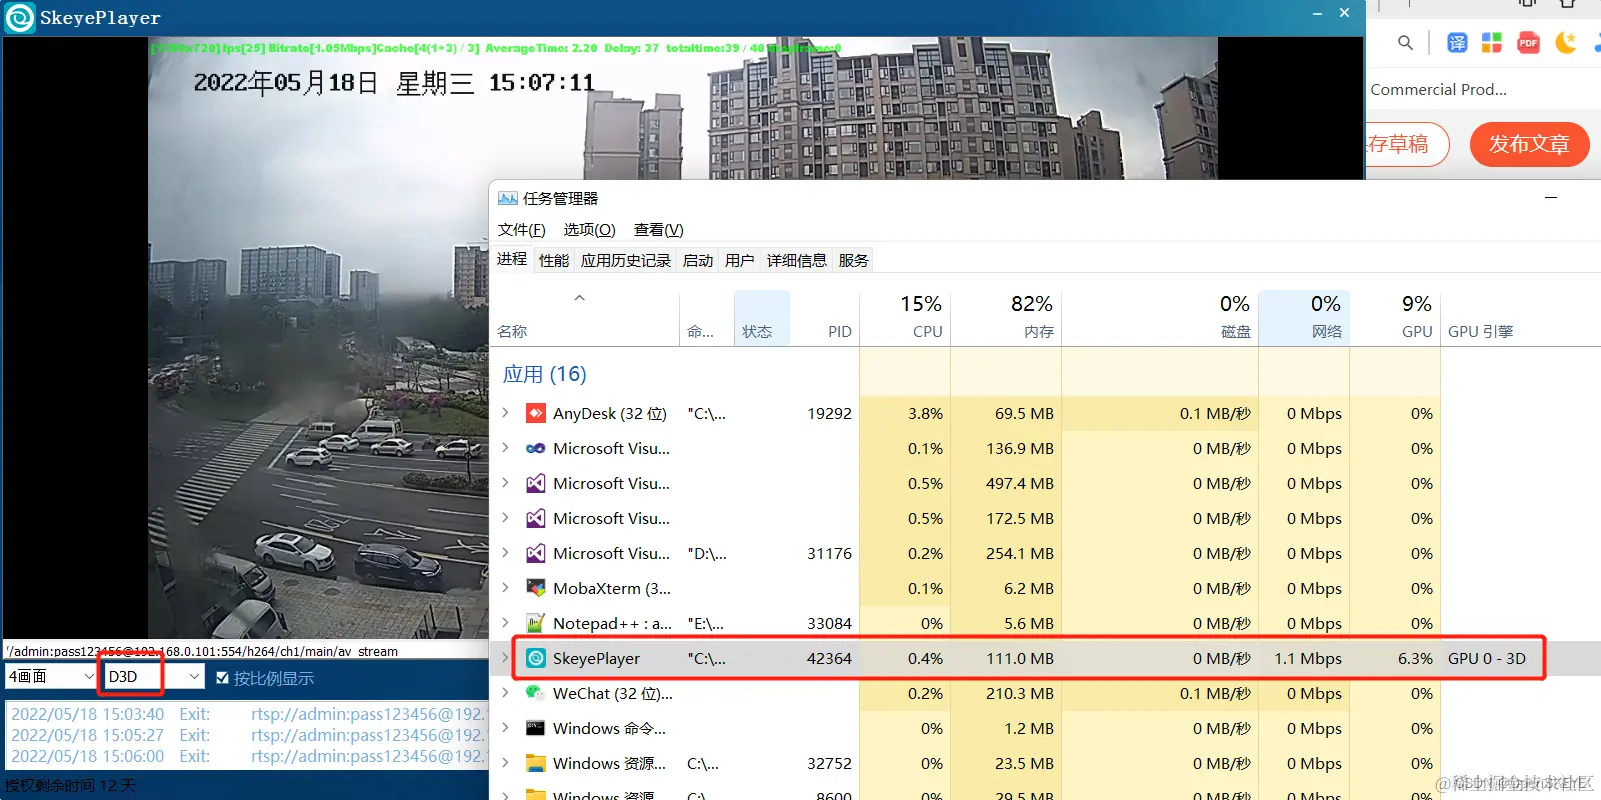This screenshot has height=800, width=1601.
Task: Click the MobaXterm process icon
Action: [x=536, y=588]
